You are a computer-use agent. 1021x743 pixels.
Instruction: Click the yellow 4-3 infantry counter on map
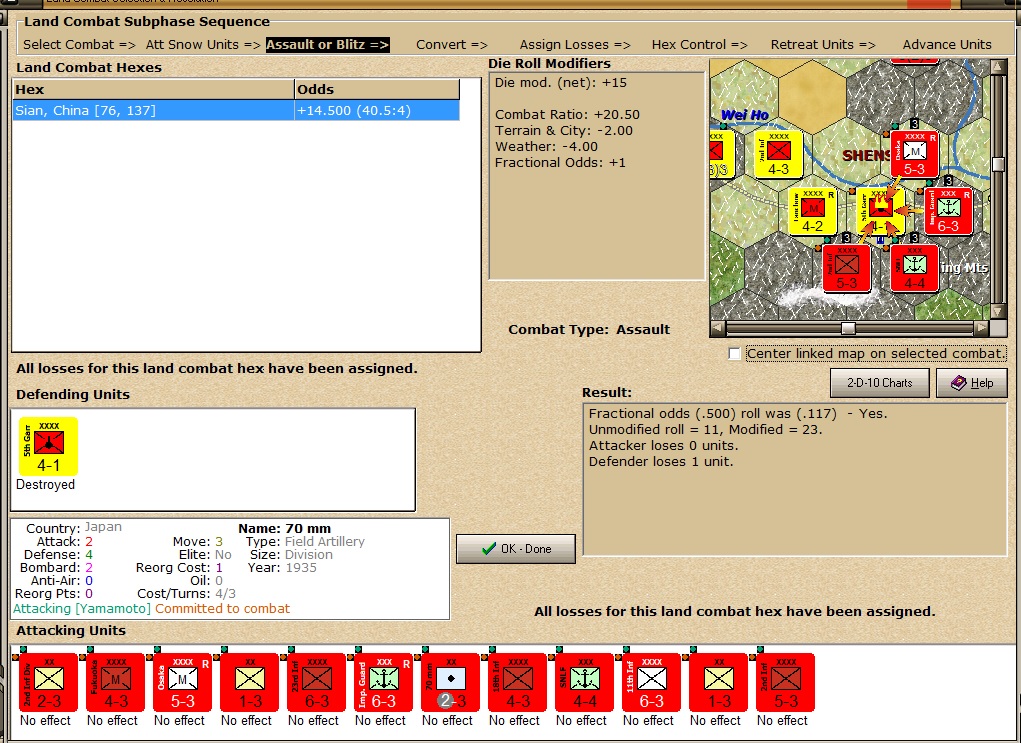point(779,154)
